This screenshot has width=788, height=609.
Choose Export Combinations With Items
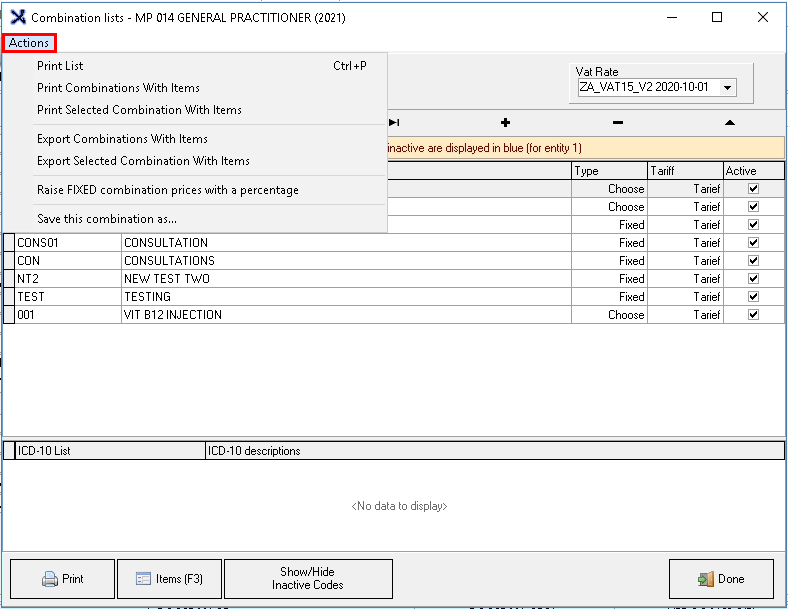coord(122,139)
